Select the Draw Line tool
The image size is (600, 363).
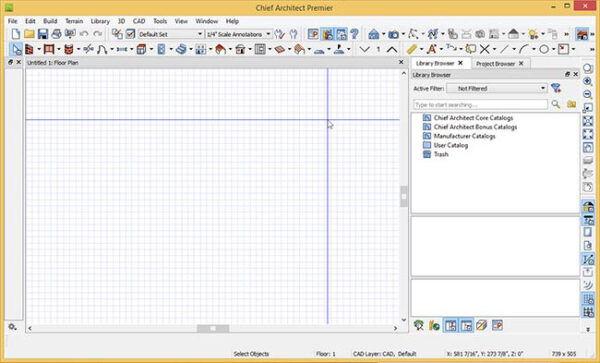504,49
